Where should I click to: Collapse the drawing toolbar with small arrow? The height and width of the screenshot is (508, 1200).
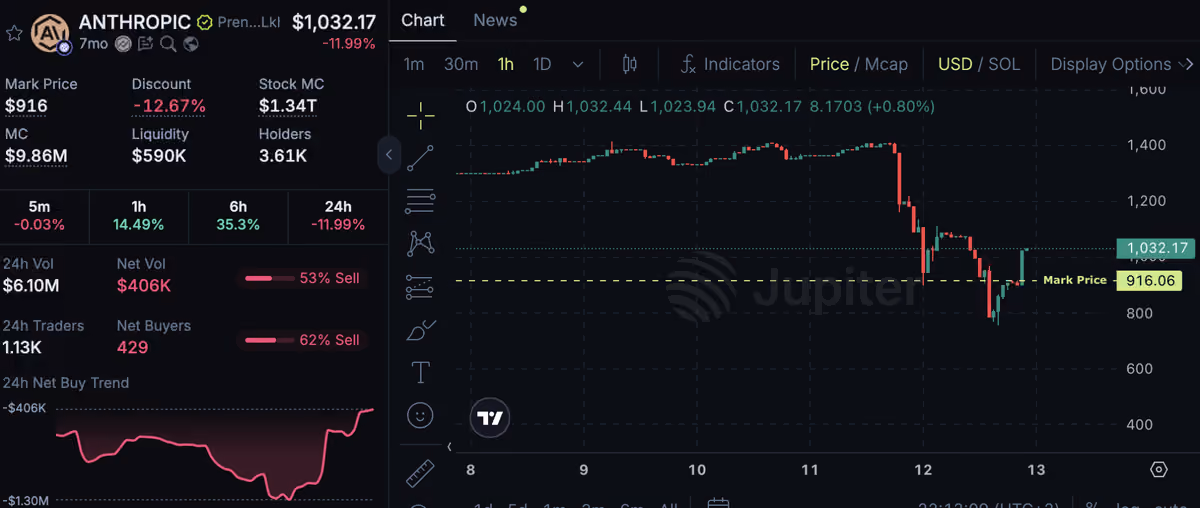click(449, 447)
